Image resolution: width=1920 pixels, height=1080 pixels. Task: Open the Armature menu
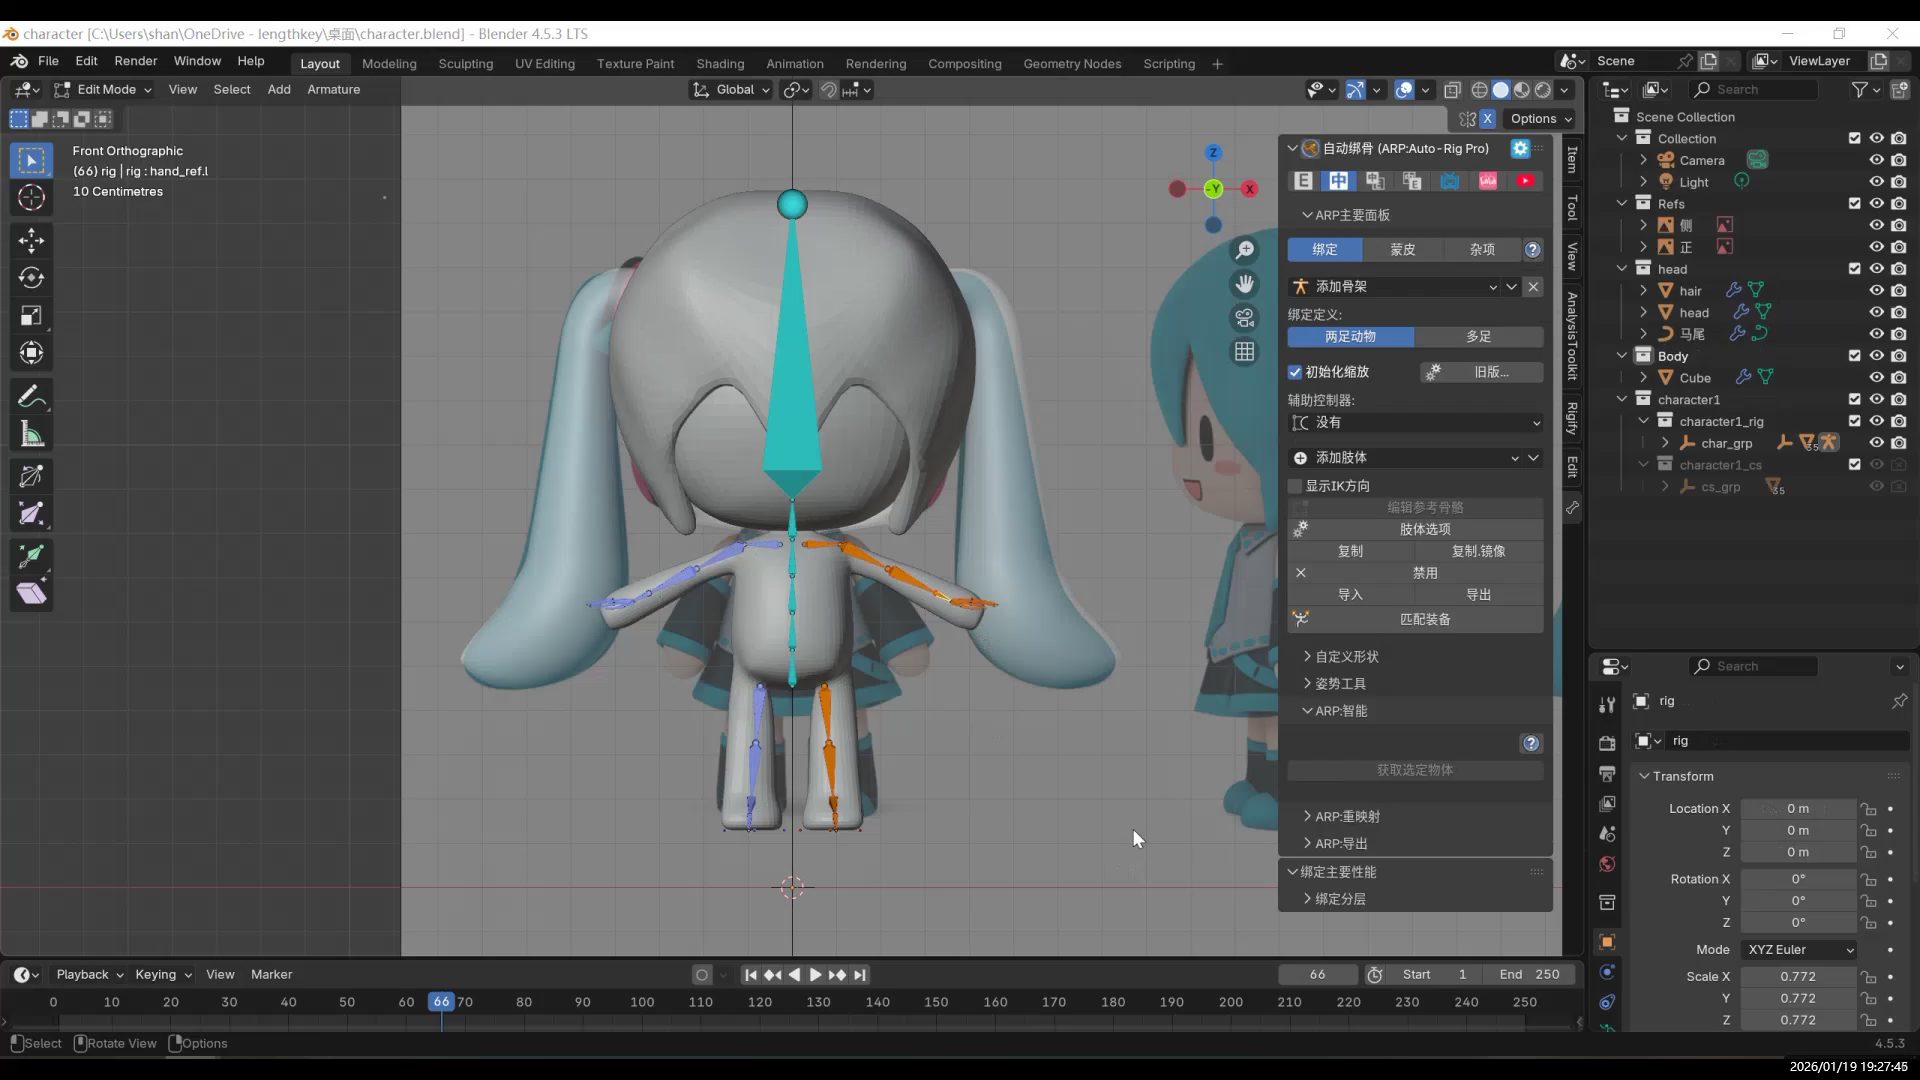333,90
